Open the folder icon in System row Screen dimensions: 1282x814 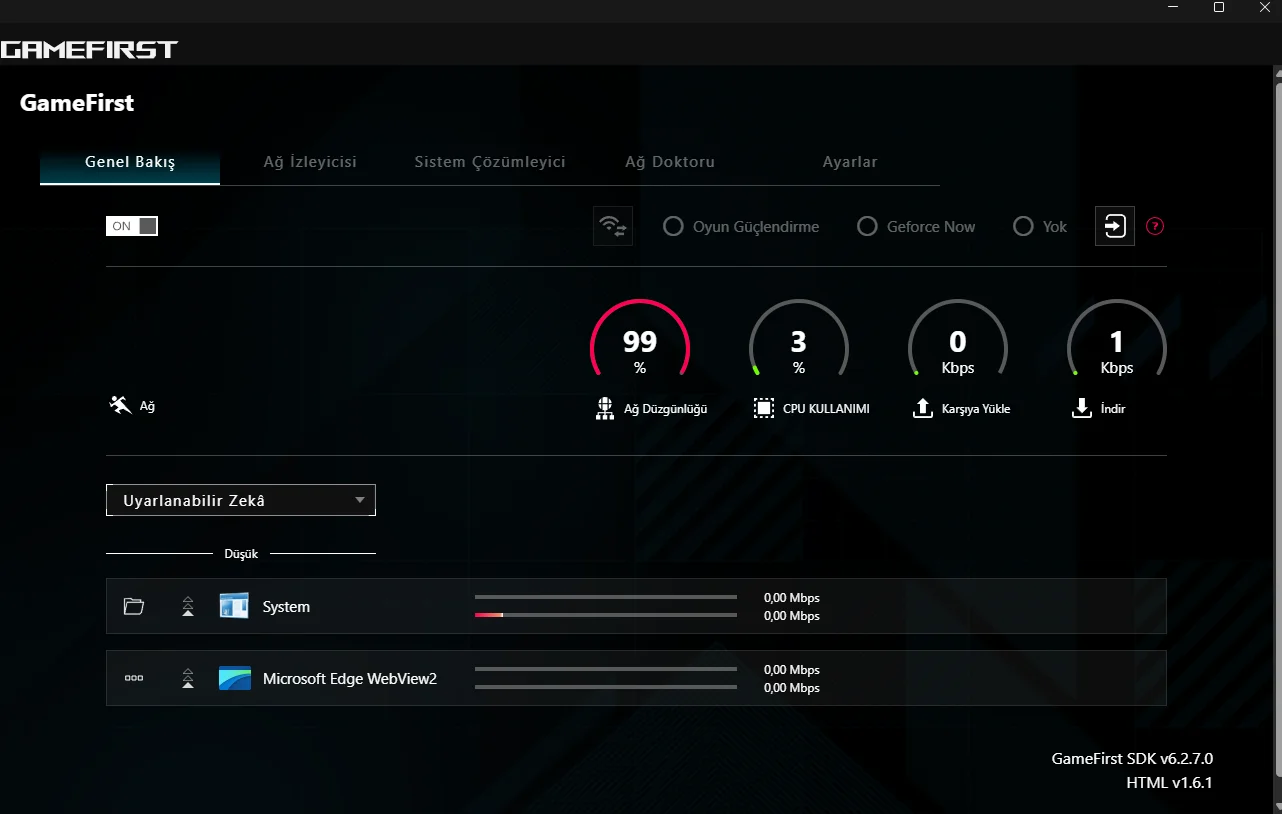pyautogui.click(x=134, y=606)
